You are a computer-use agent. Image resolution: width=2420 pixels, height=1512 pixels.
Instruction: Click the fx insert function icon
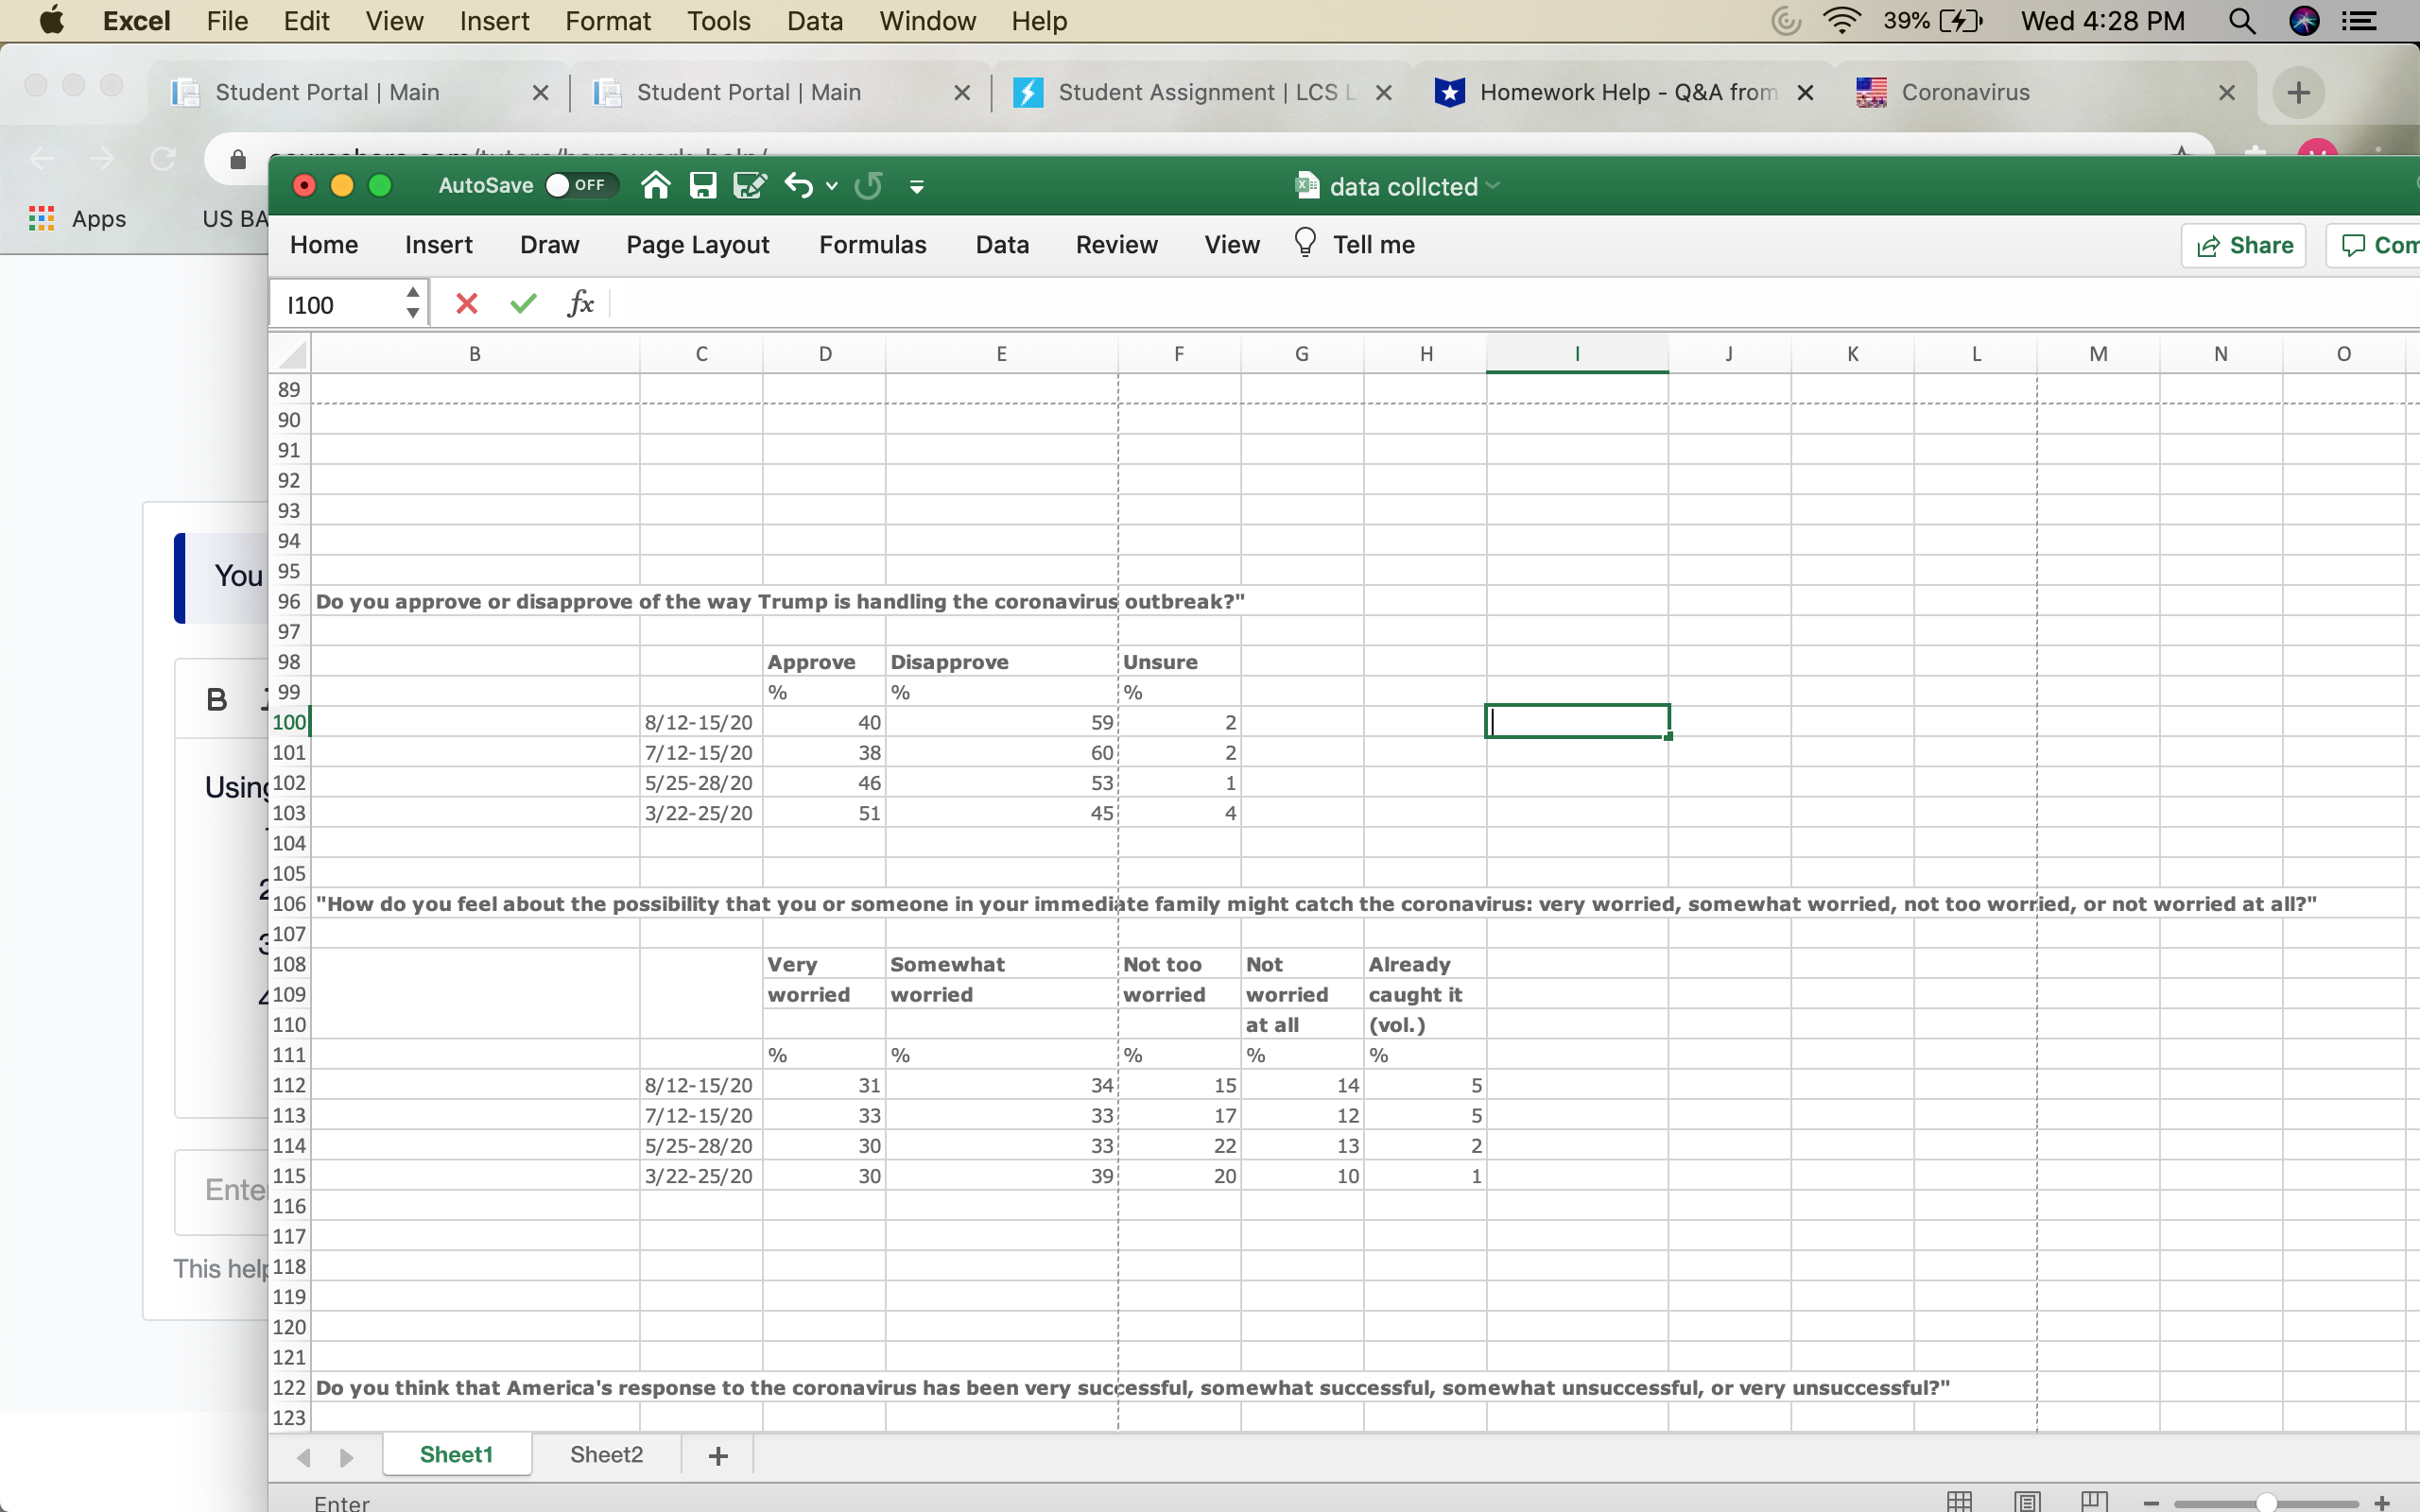tap(580, 303)
